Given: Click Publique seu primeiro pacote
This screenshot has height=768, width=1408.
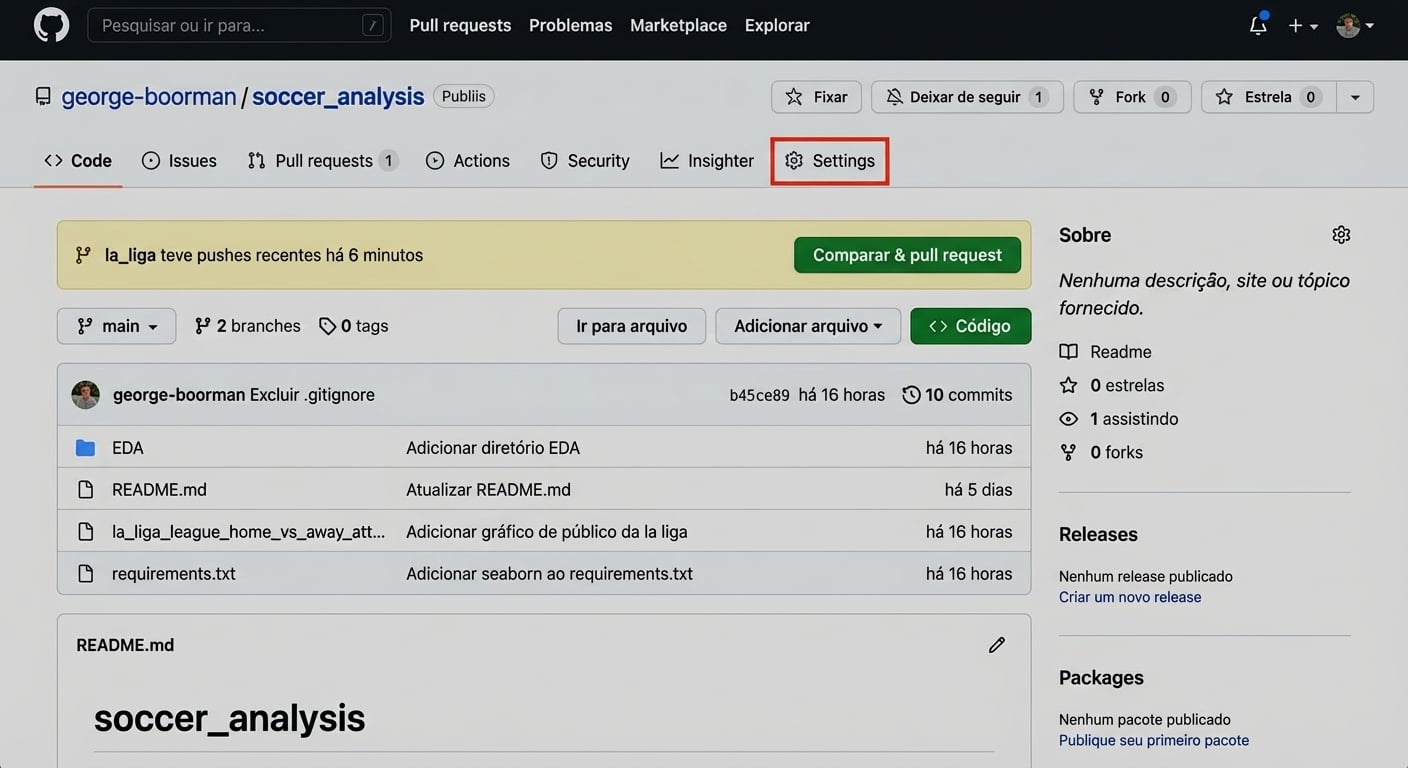Looking at the screenshot, I should tap(1154, 740).
